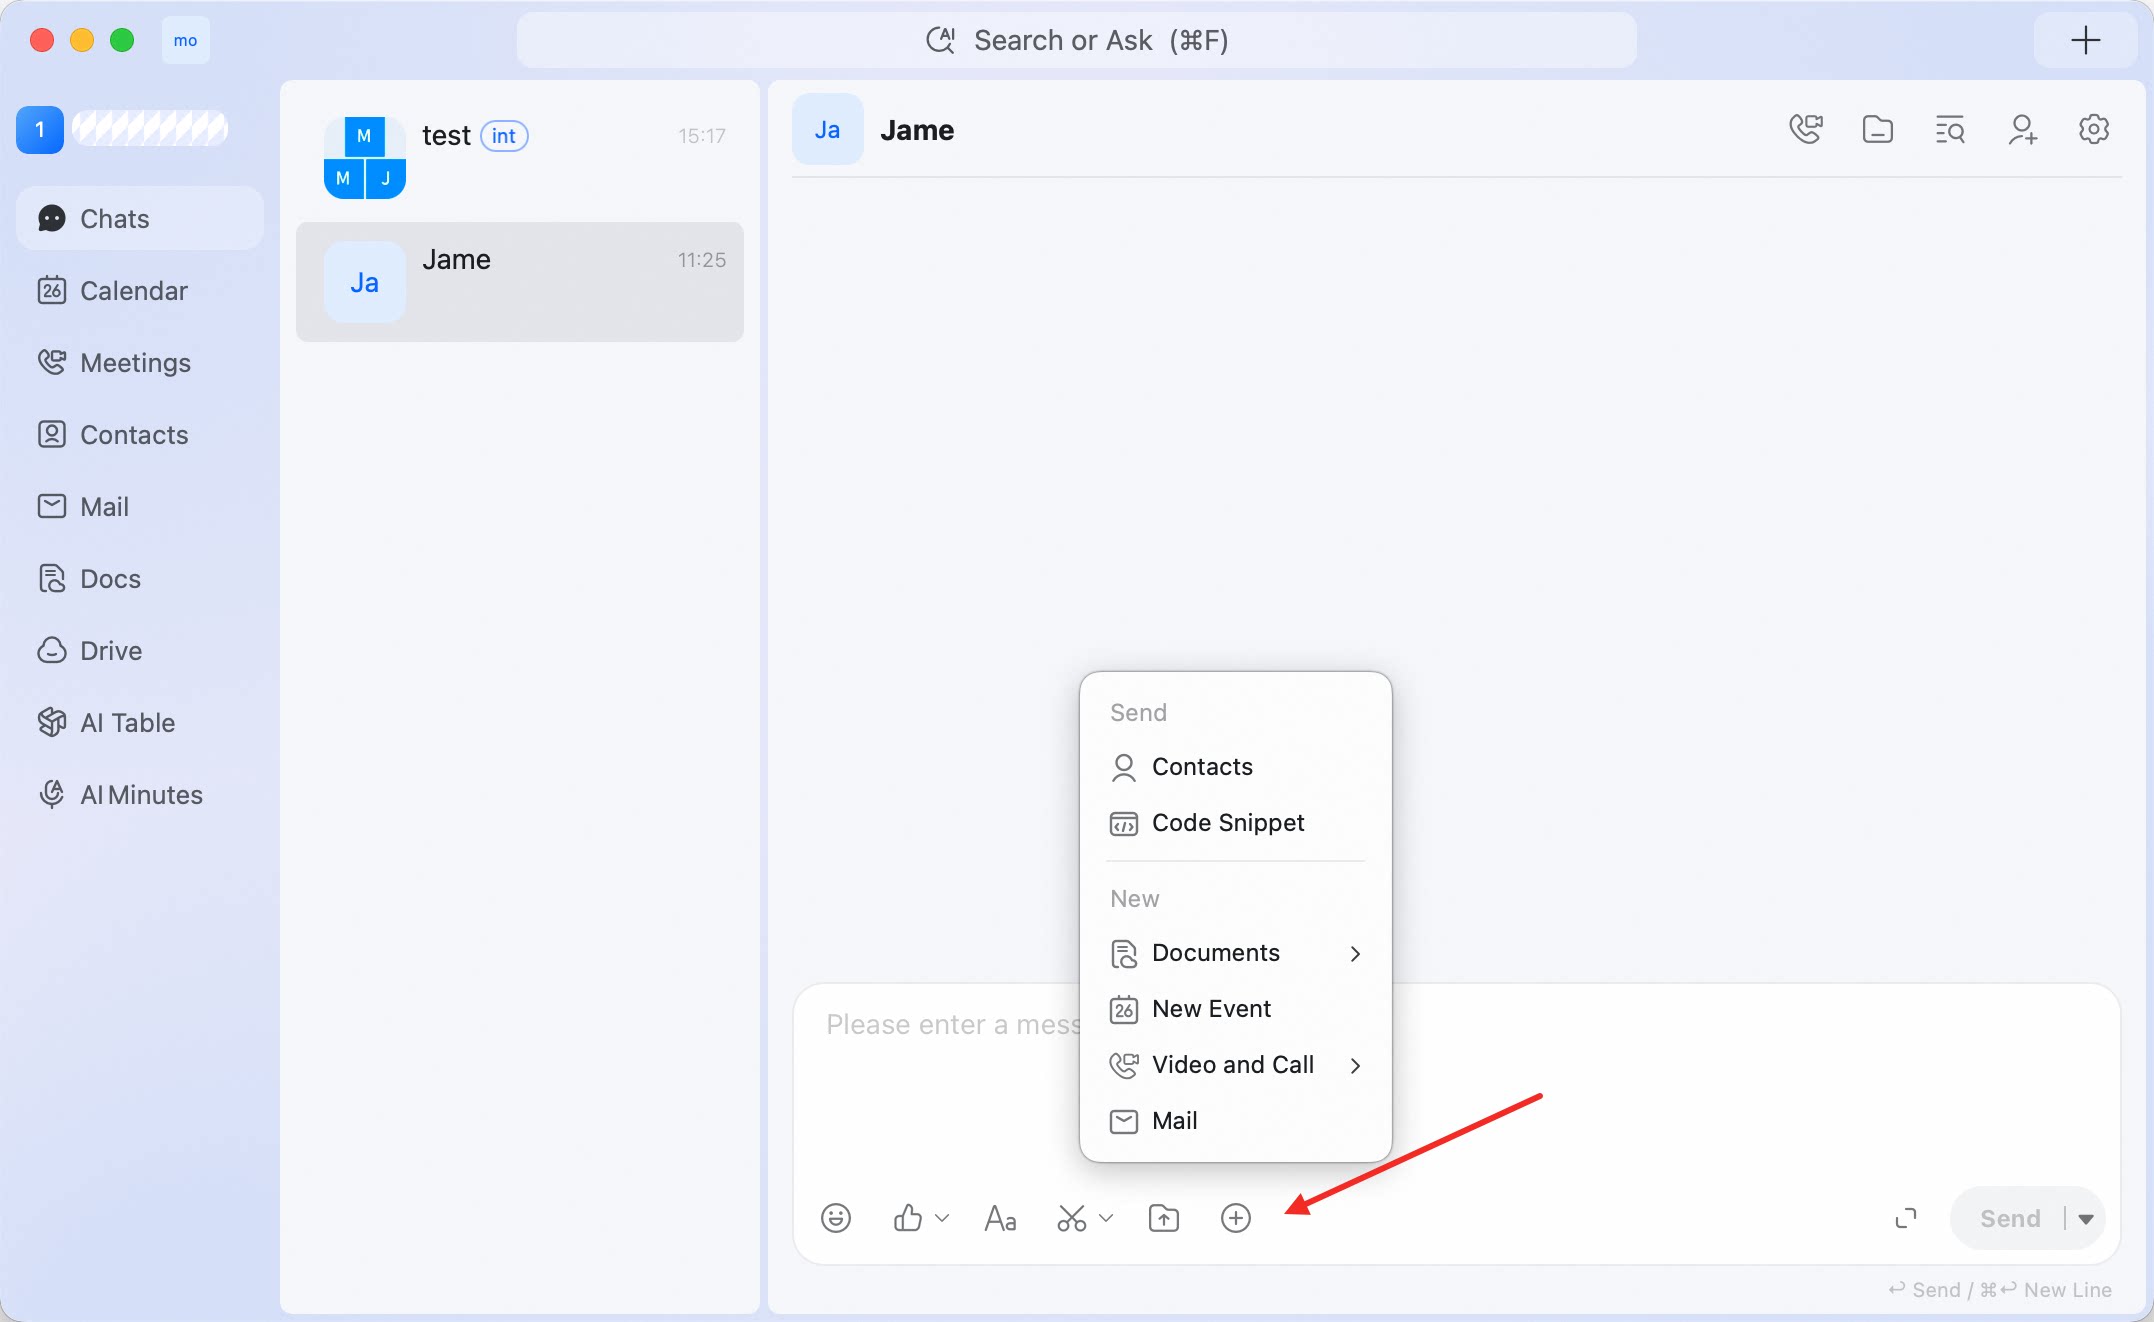Click the Search or Ask field
The width and height of the screenshot is (2154, 1322).
[1077, 40]
